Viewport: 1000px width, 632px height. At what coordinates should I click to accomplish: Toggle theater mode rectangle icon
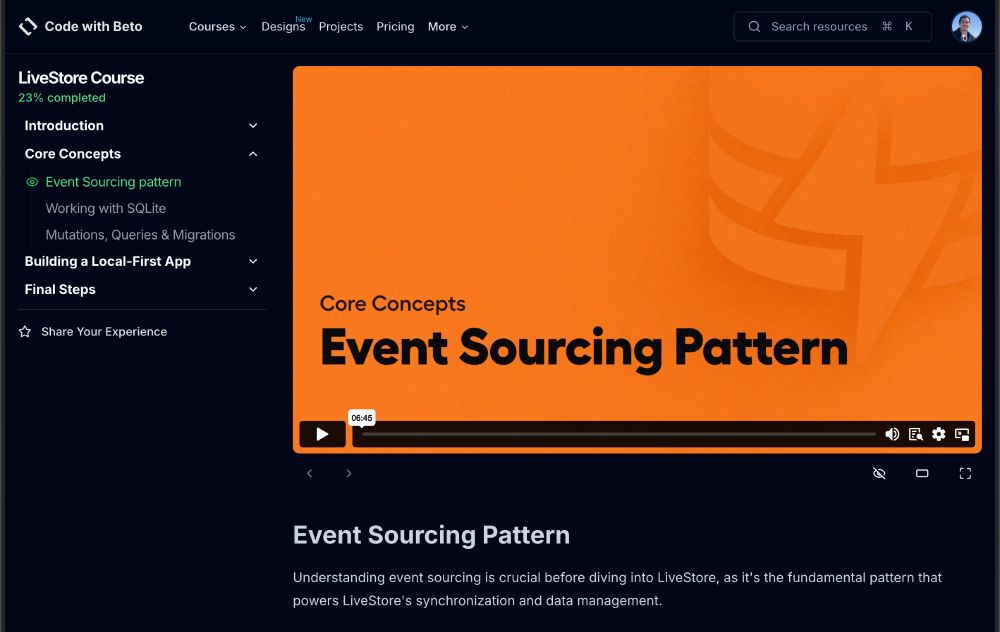pos(922,473)
